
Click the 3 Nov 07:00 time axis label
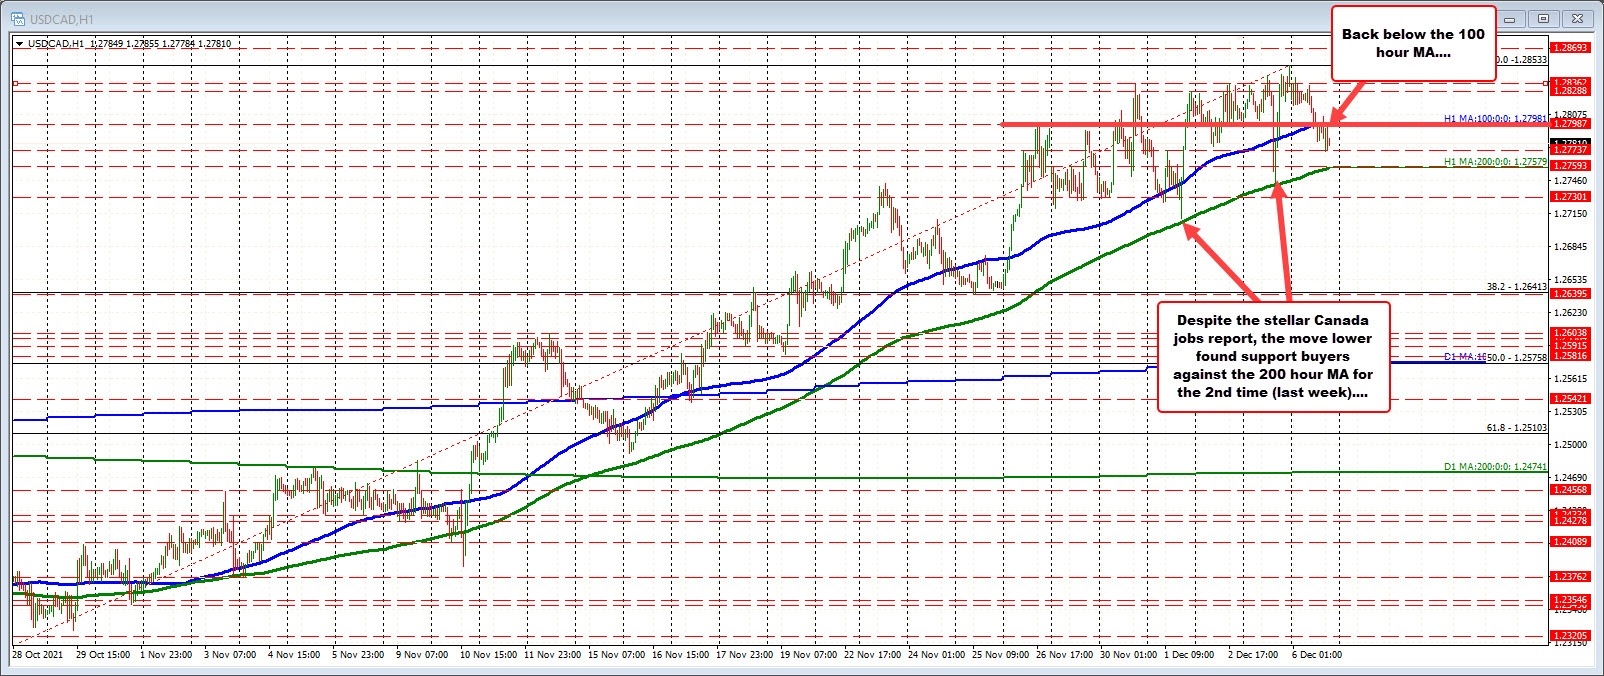[230, 654]
